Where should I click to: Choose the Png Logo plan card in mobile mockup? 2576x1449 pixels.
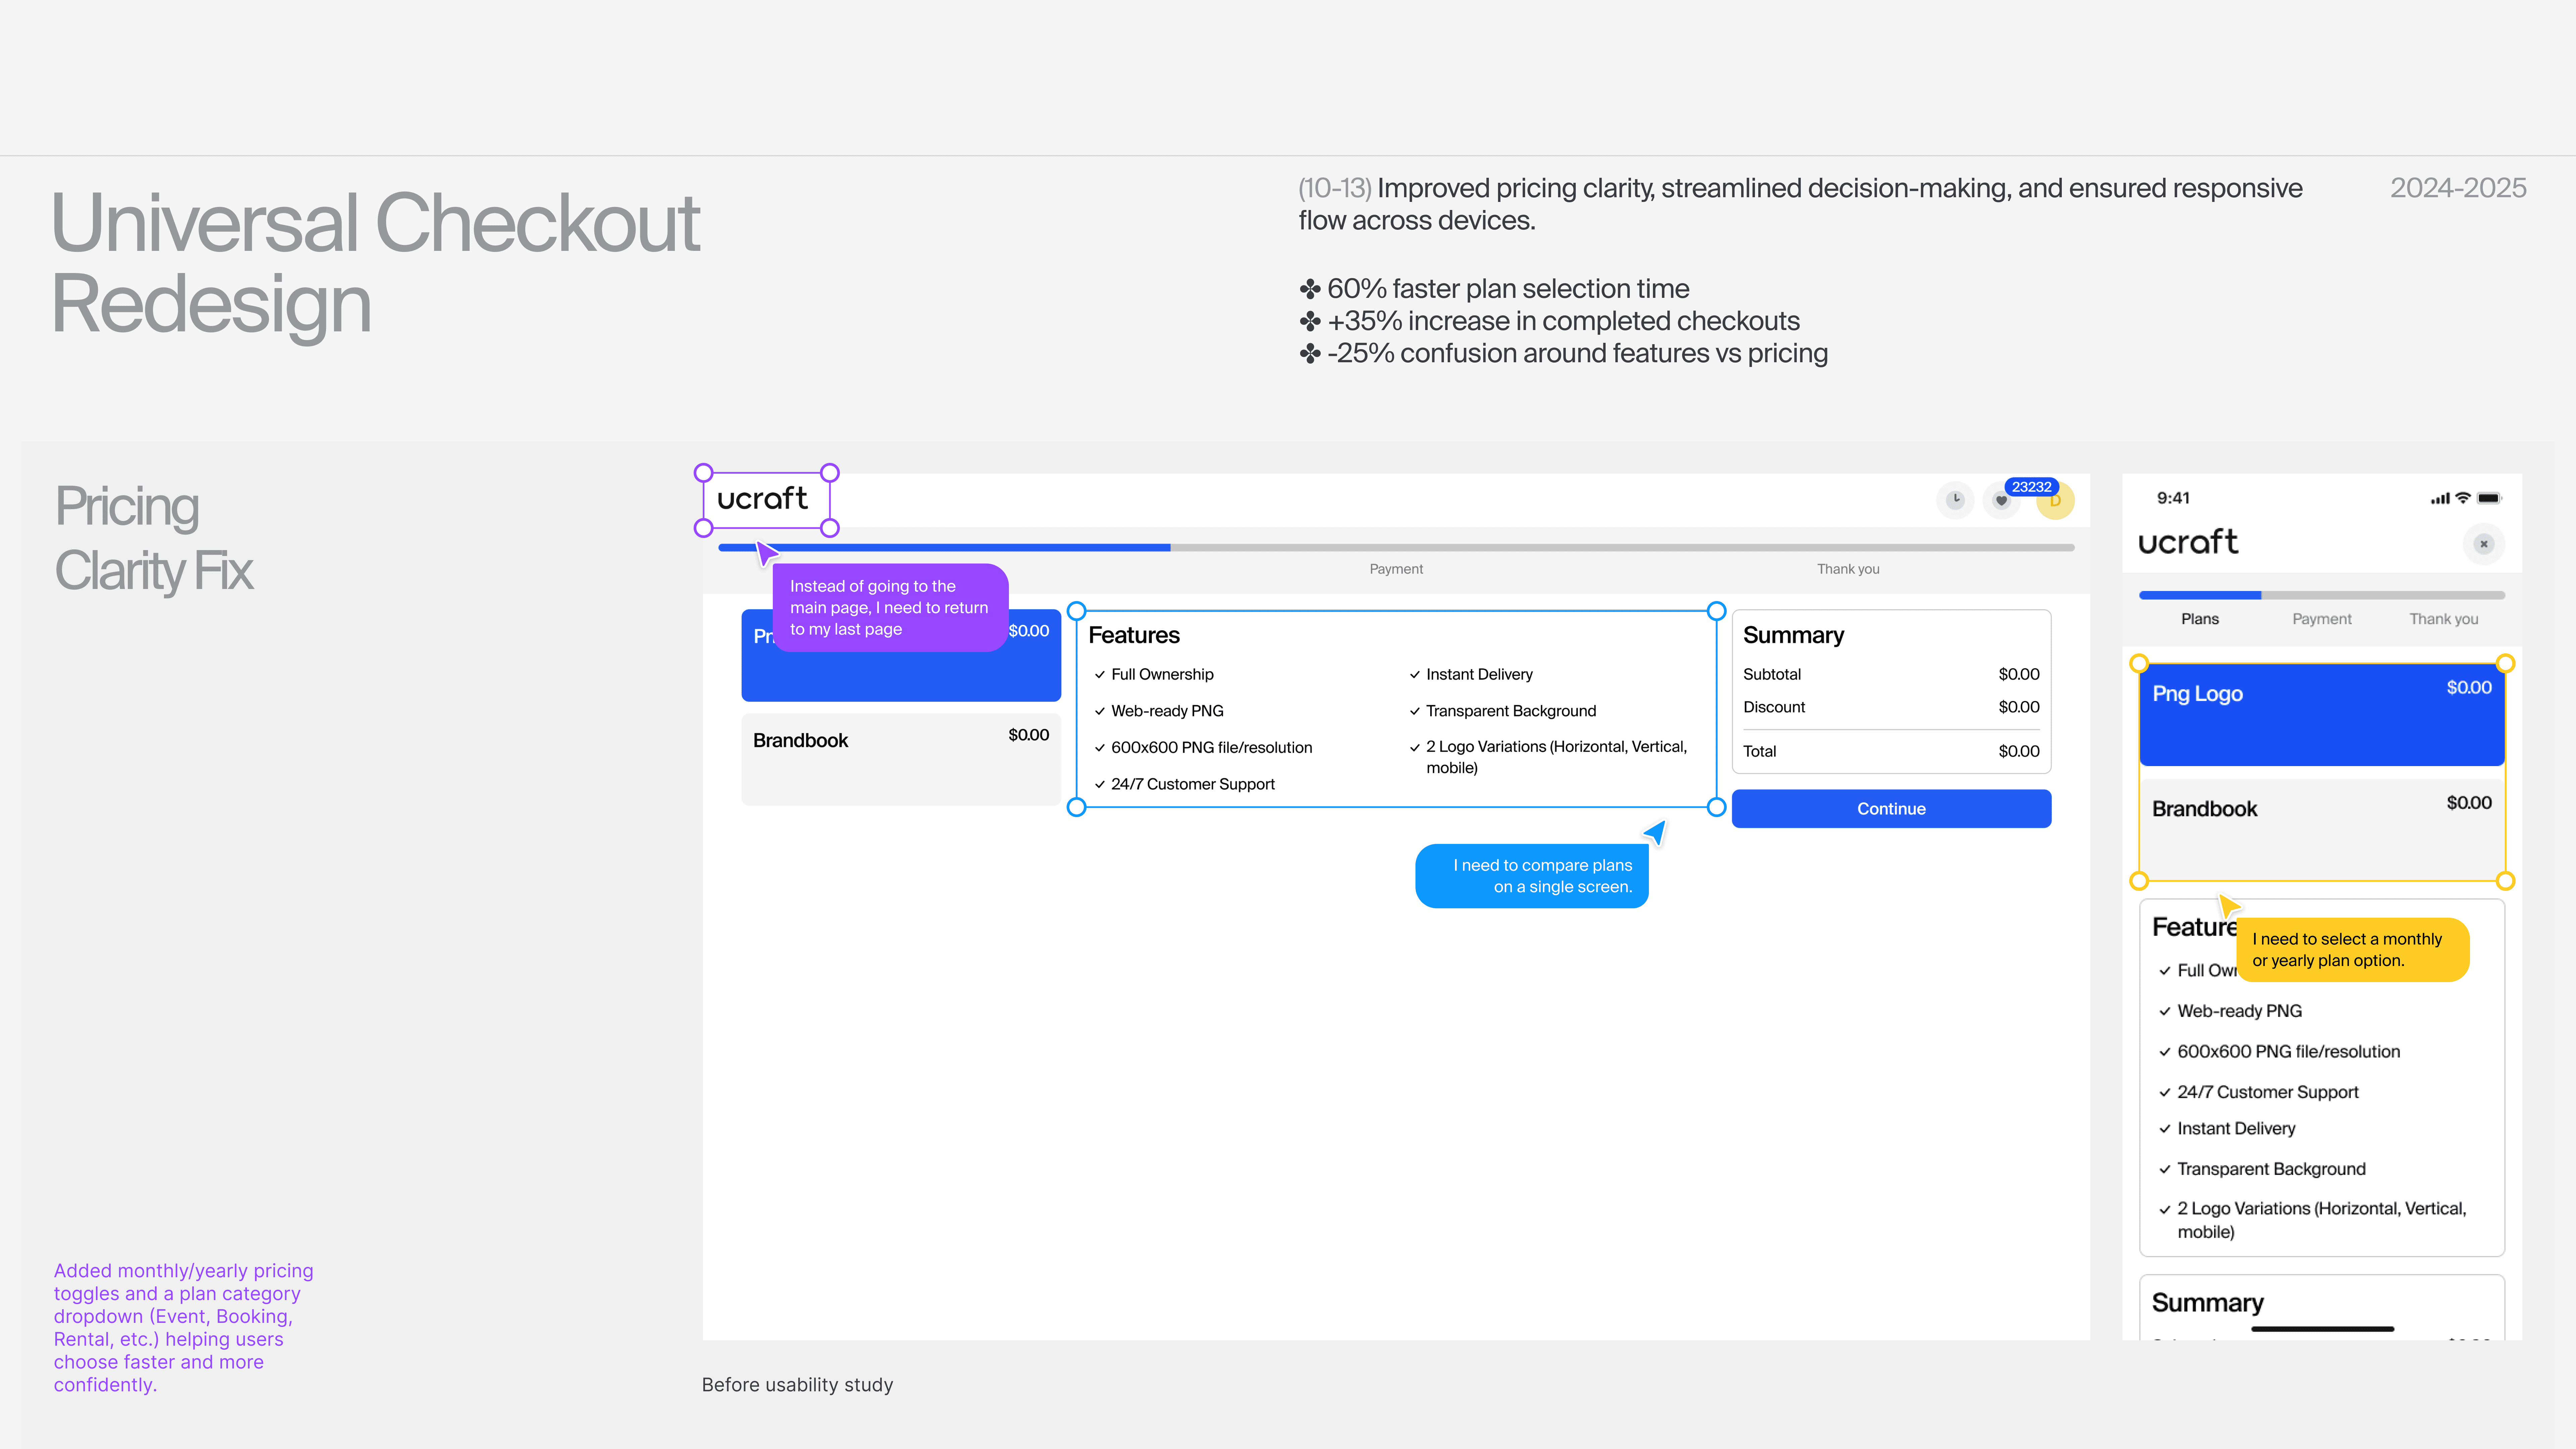[2322, 715]
